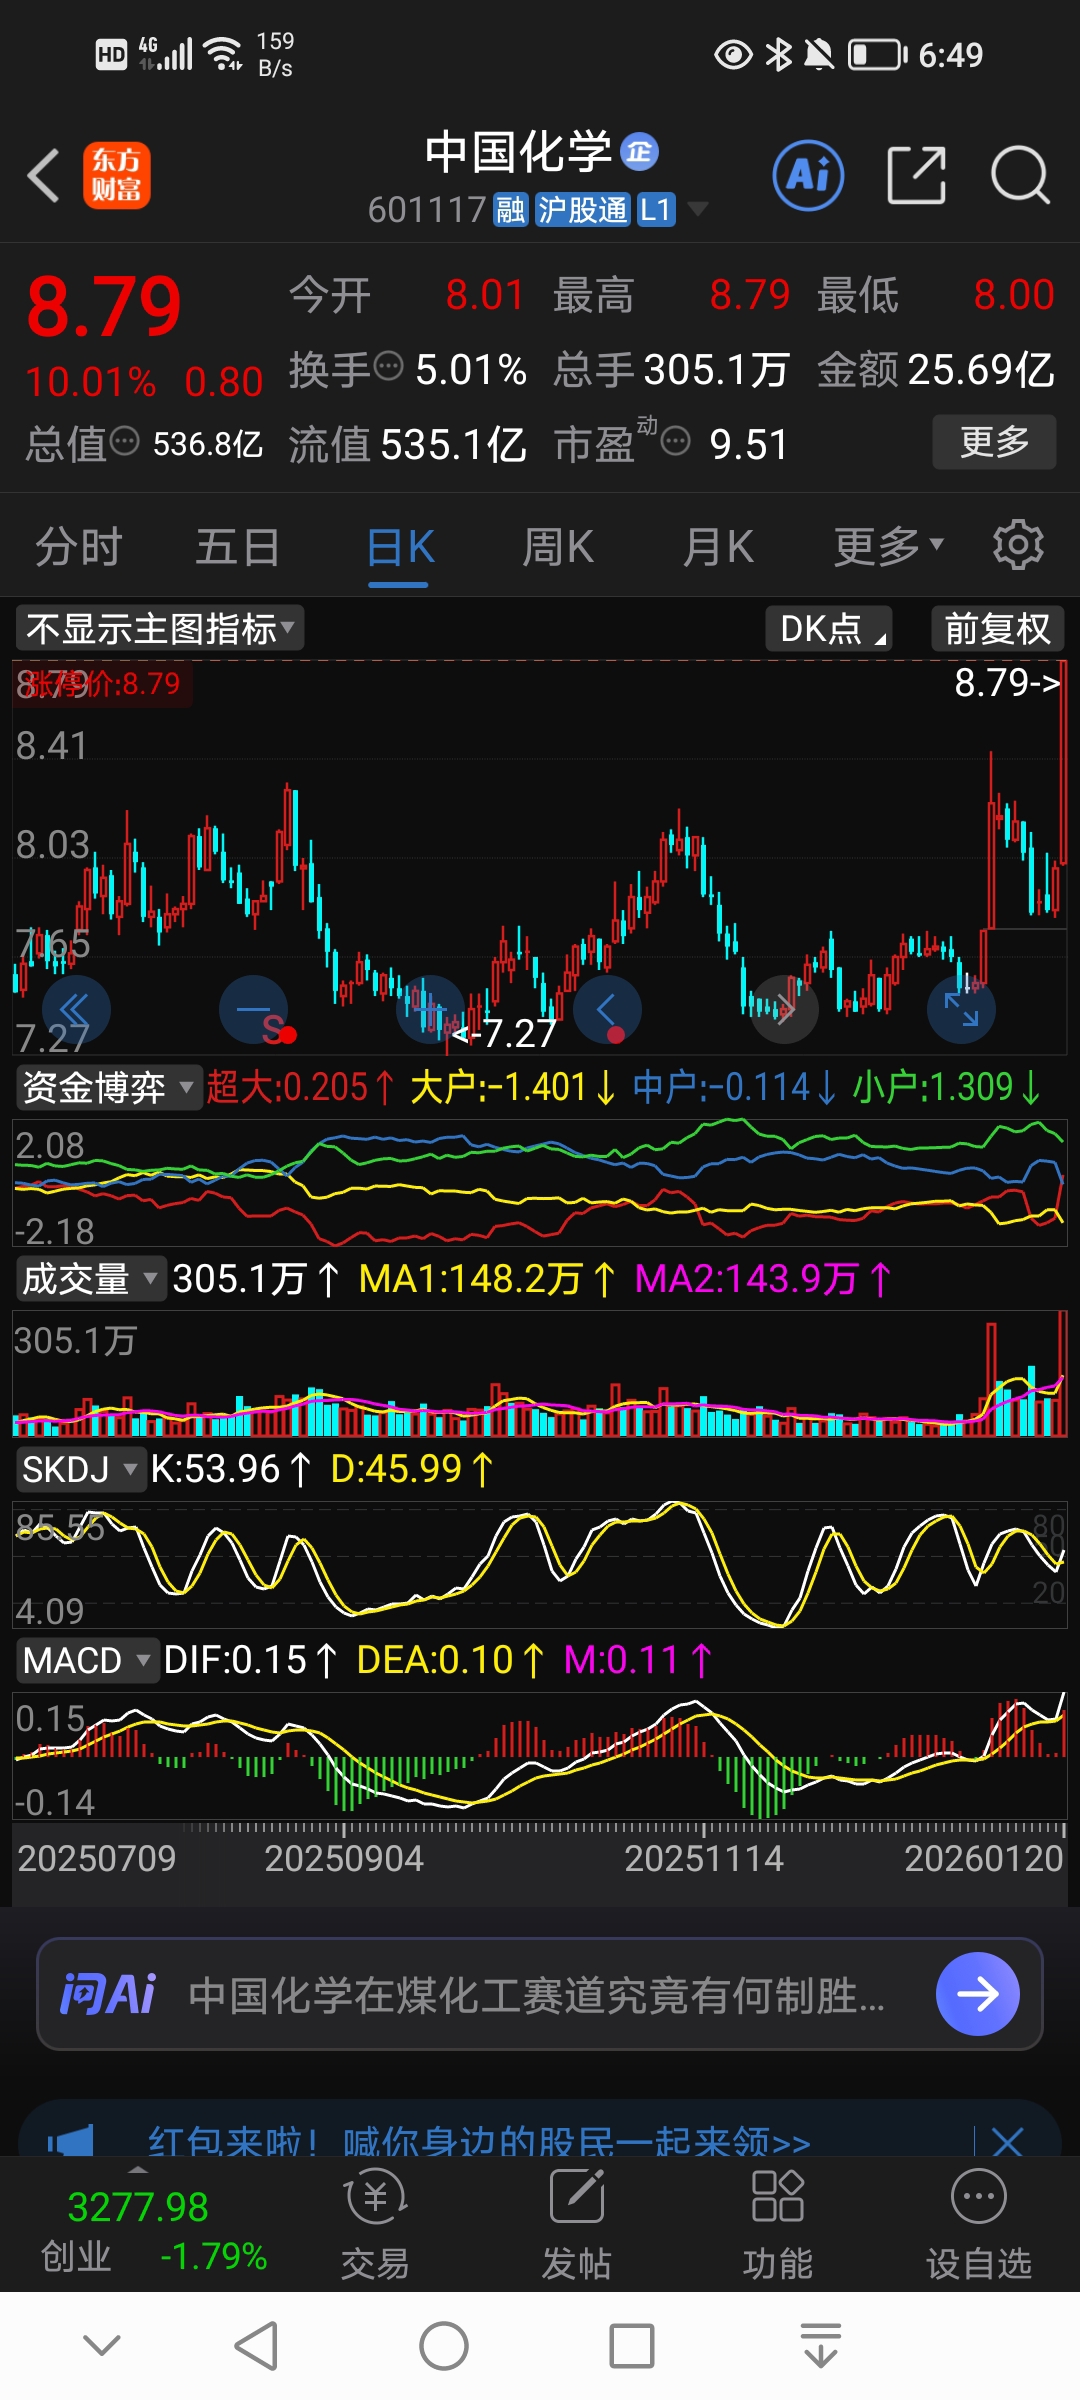The width and height of the screenshot is (1080, 2400).
Task: Tap the SKDJ oscillator chart
Action: pos(540,1565)
